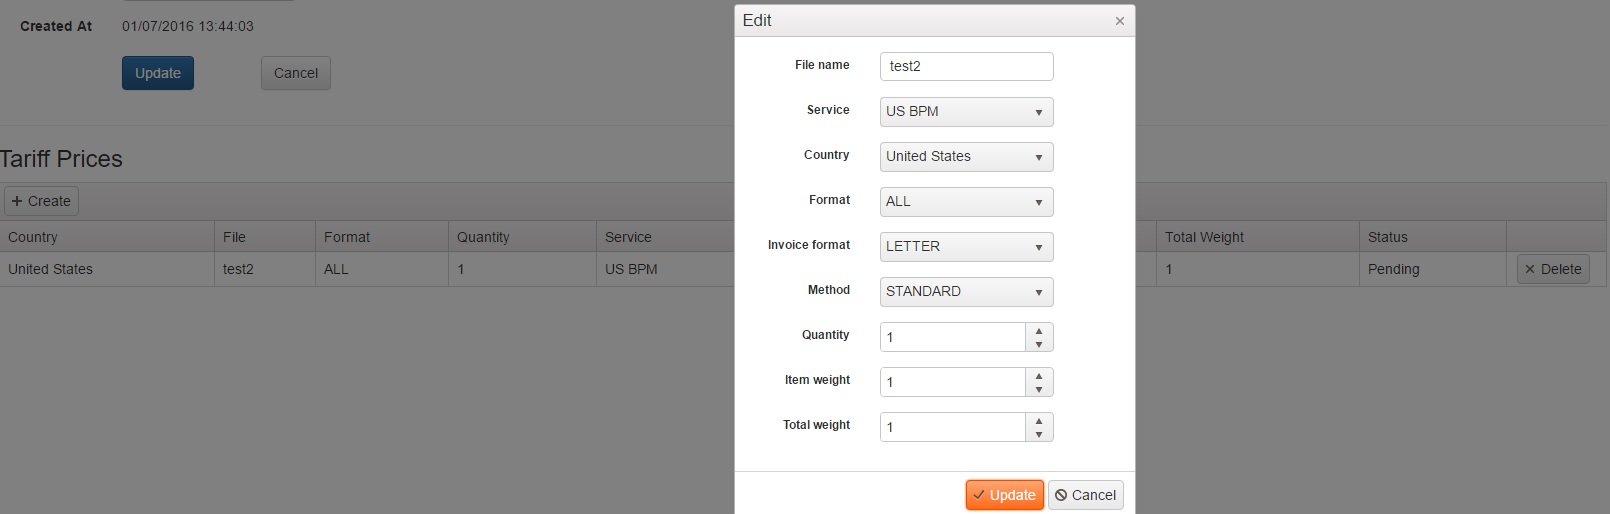Screen dimensions: 1610x514
Task: Decrease Quantity using the down arrow
Action: click(1039, 345)
